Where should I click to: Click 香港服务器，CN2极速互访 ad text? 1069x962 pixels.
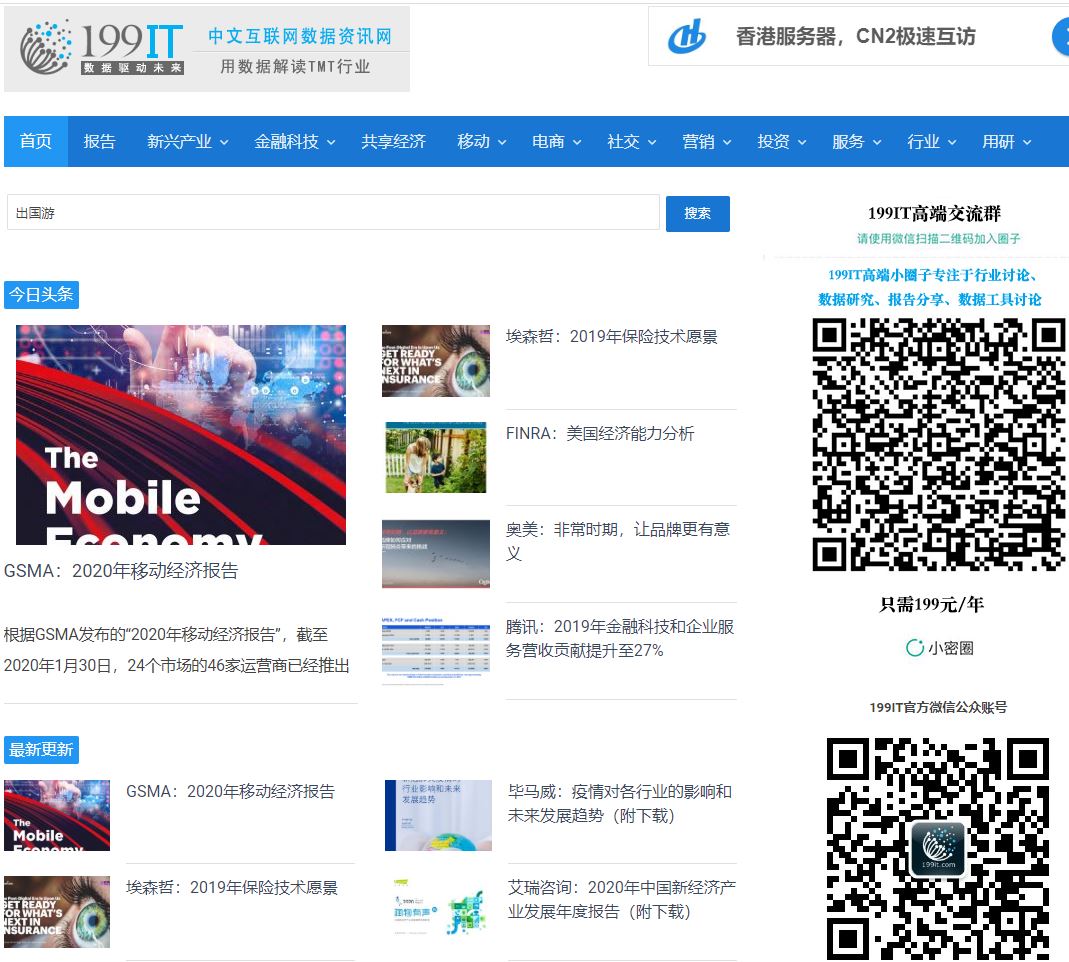pos(856,36)
